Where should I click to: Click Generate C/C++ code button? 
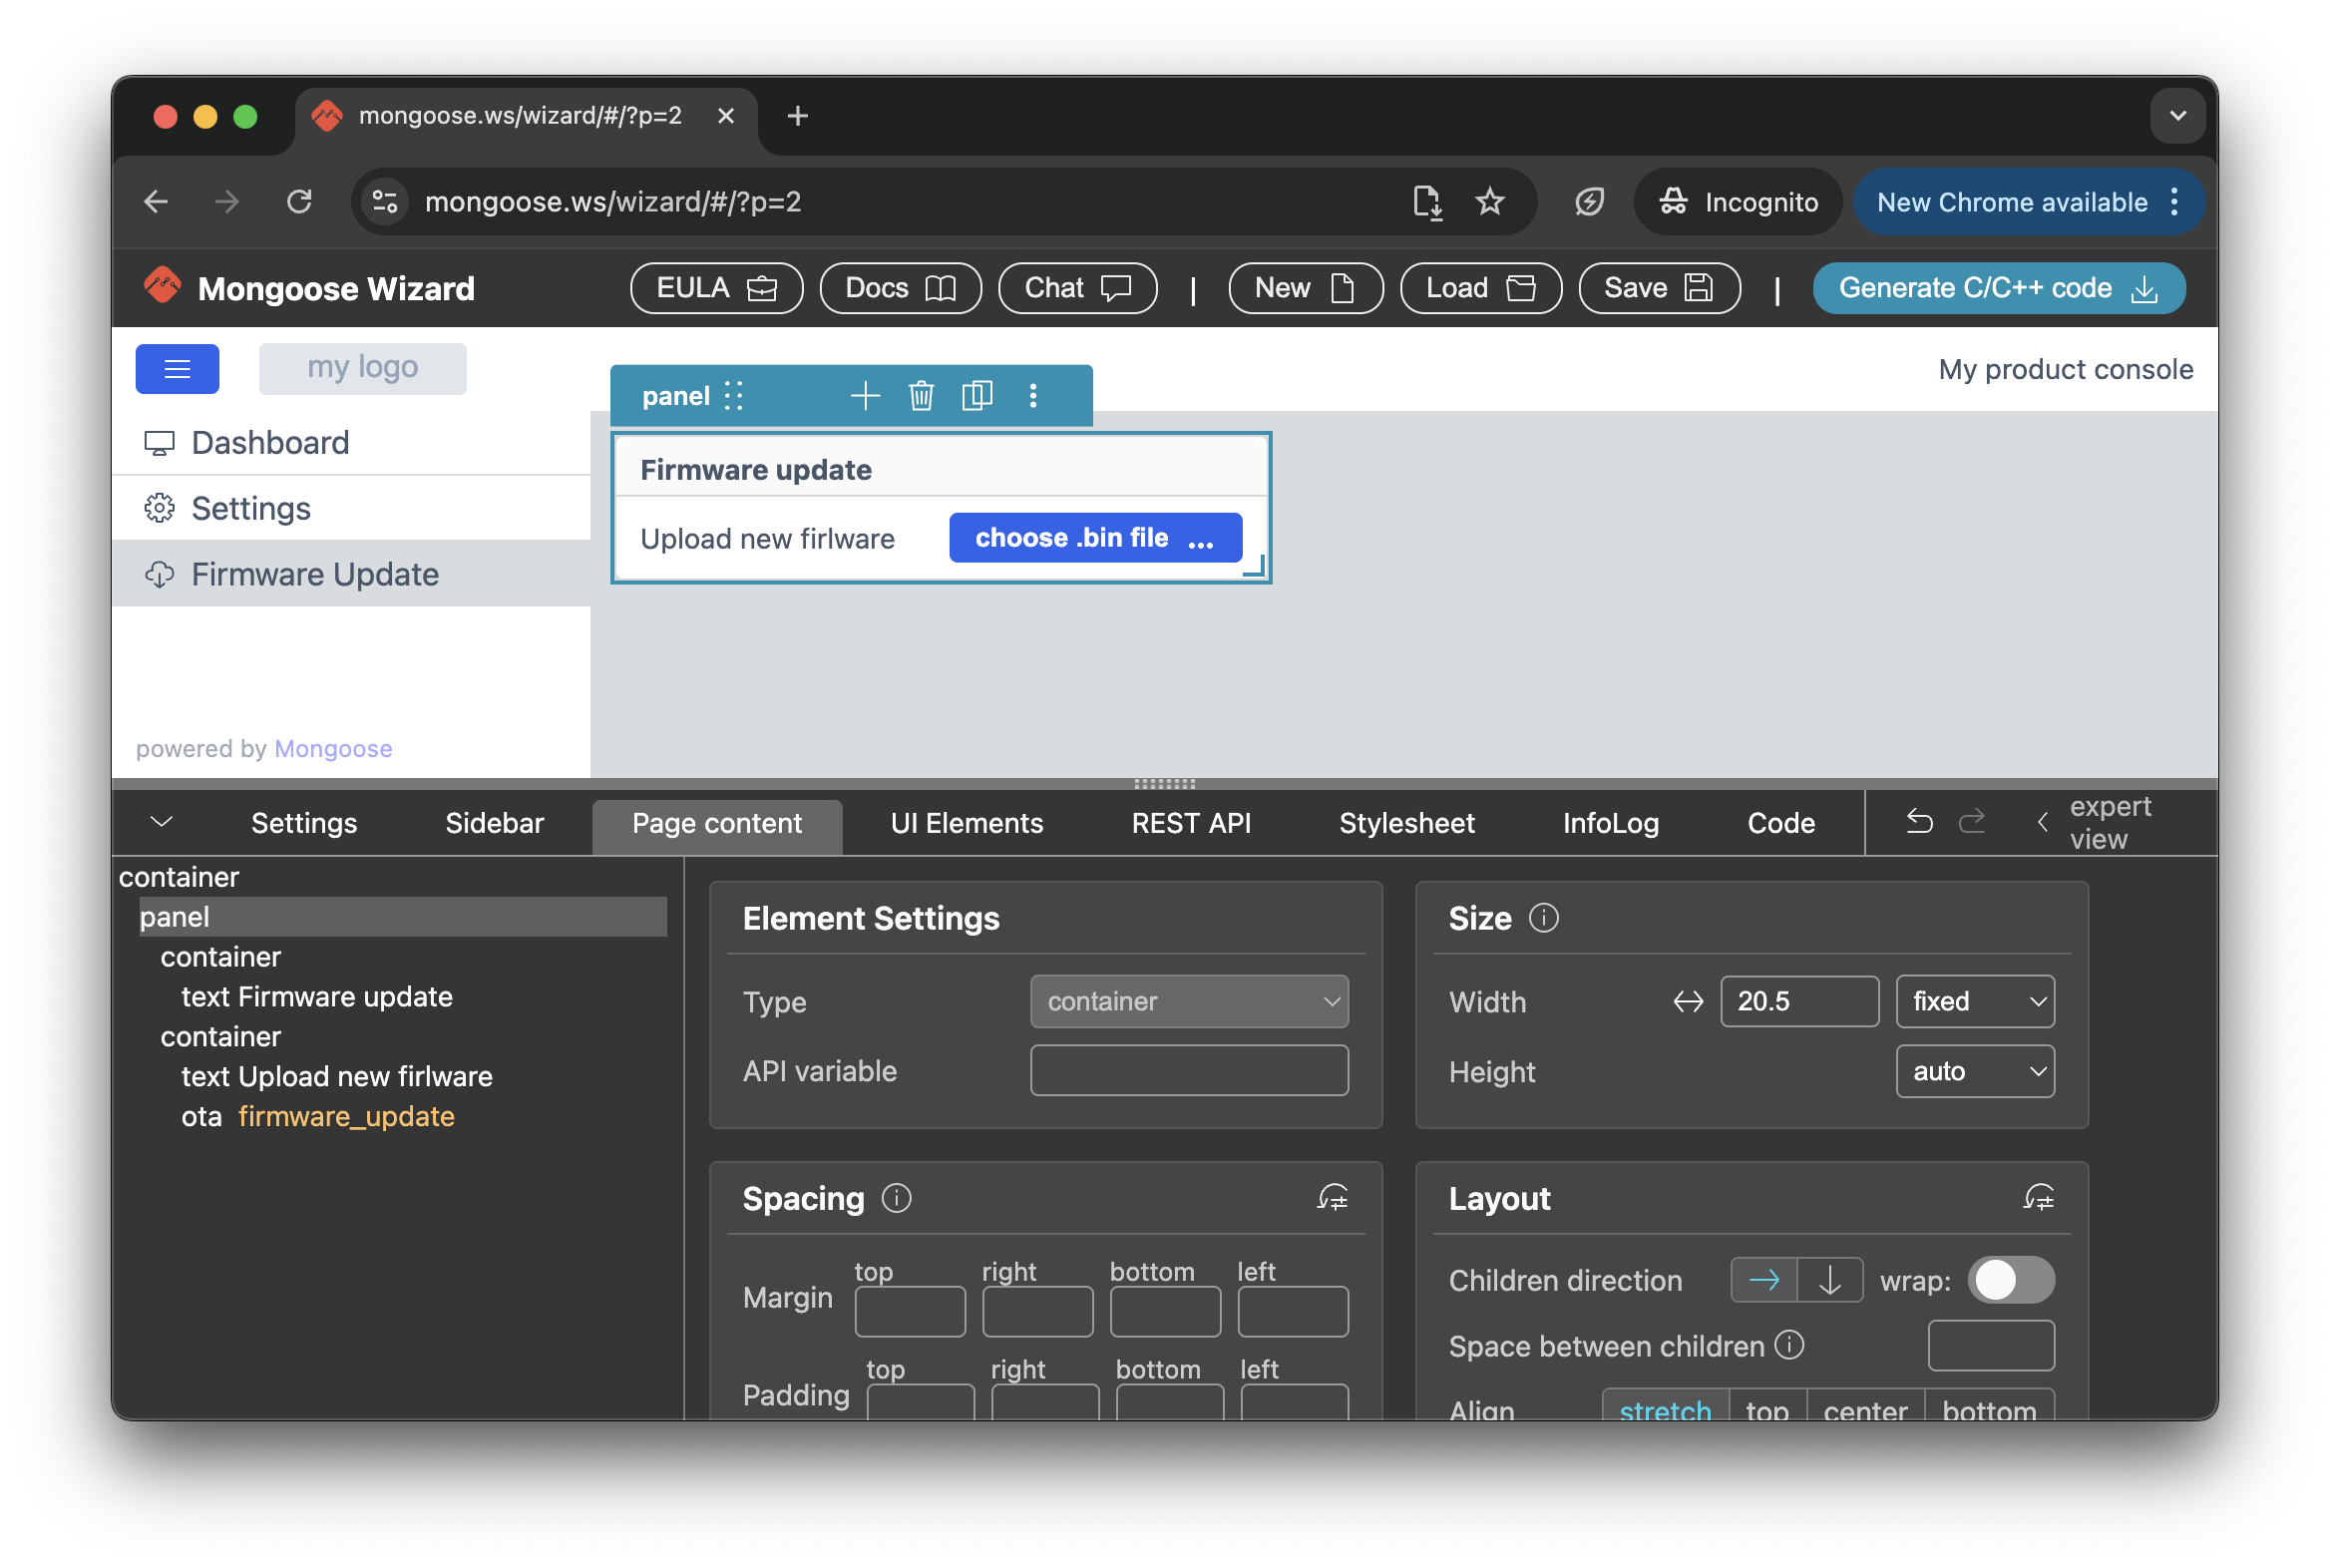[1998, 288]
